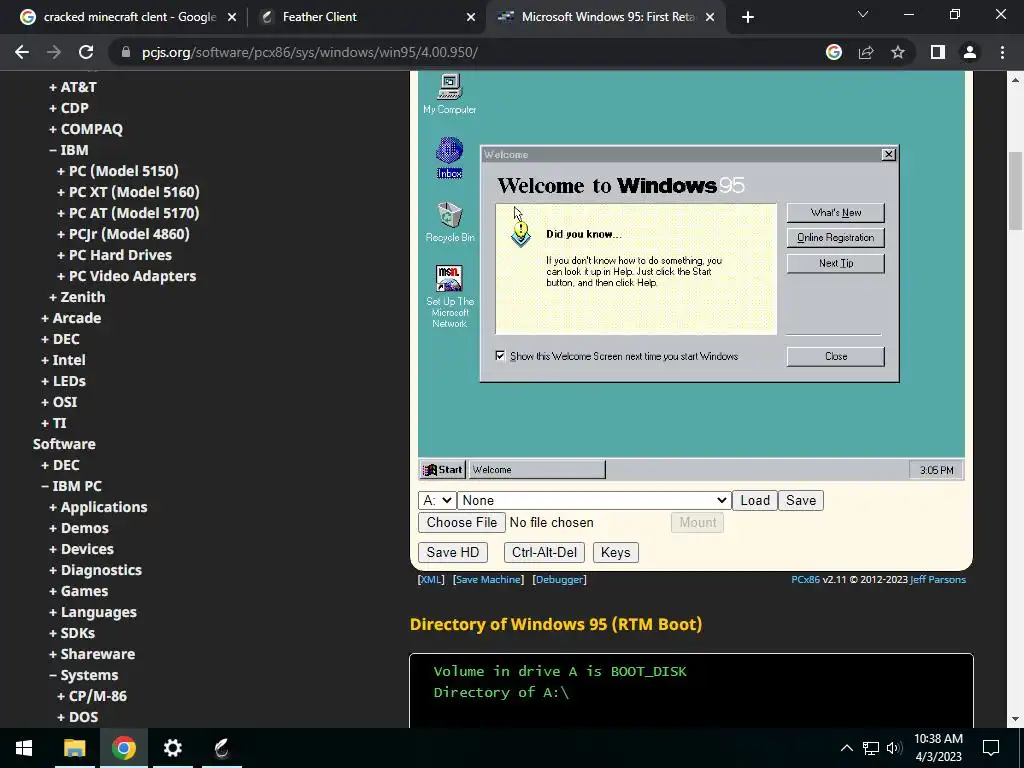The height and width of the screenshot is (768, 1024).
Task: Click Welcome taskbar item in Windows 95
Action: pyautogui.click(x=537, y=470)
